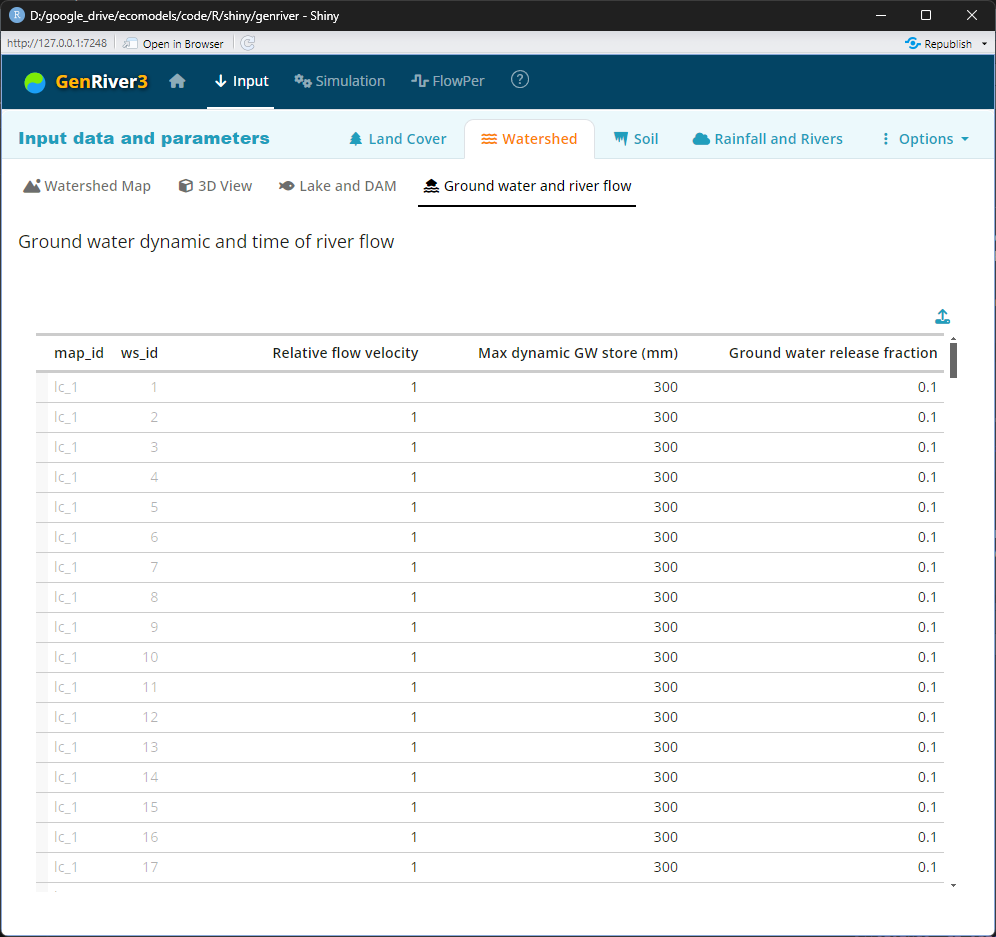
Task: Click the Open in Browser button
Action: tap(174, 43)
